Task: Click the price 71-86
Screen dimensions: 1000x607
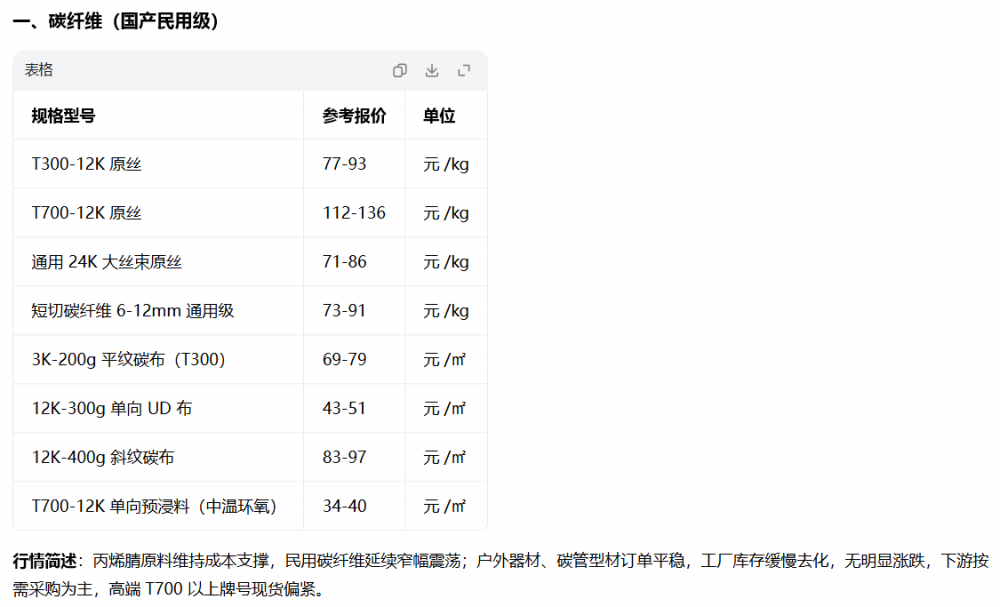Action: click(x=344, y=262)
